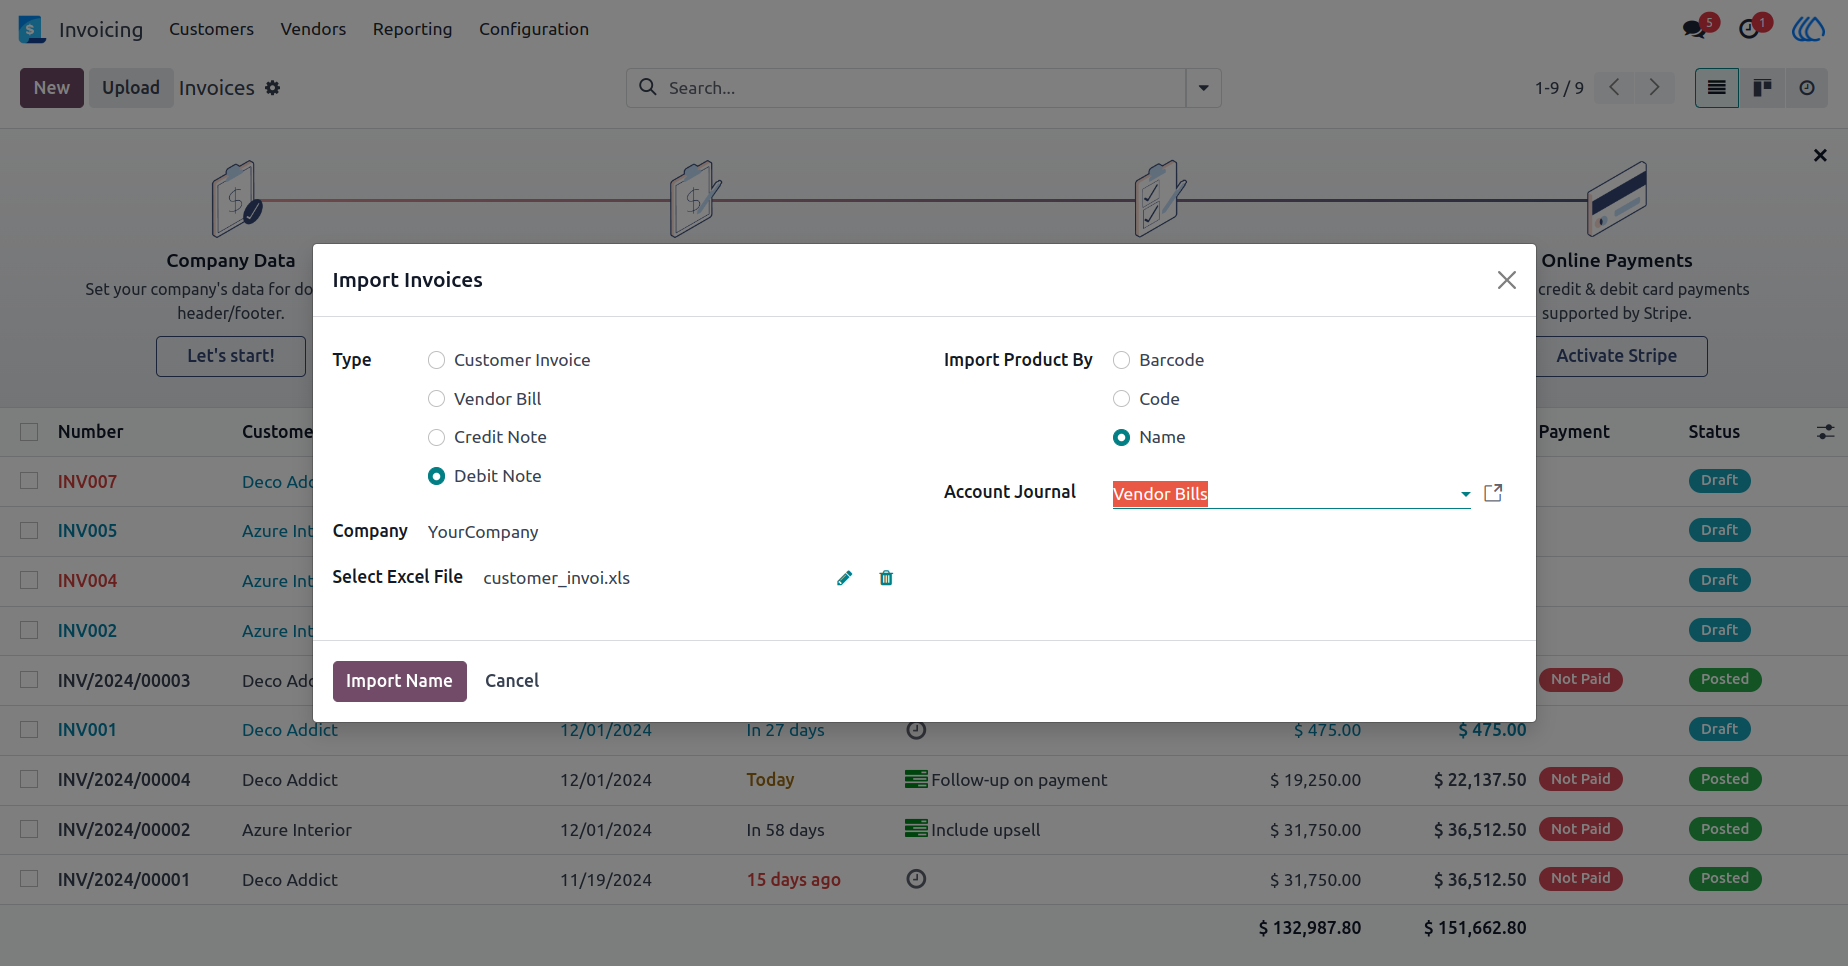Image resolution: width=1848 pixels, height=966 pixels.
Task: Open Vendor Bills journal external link icon
Action: click(1493, 493)
